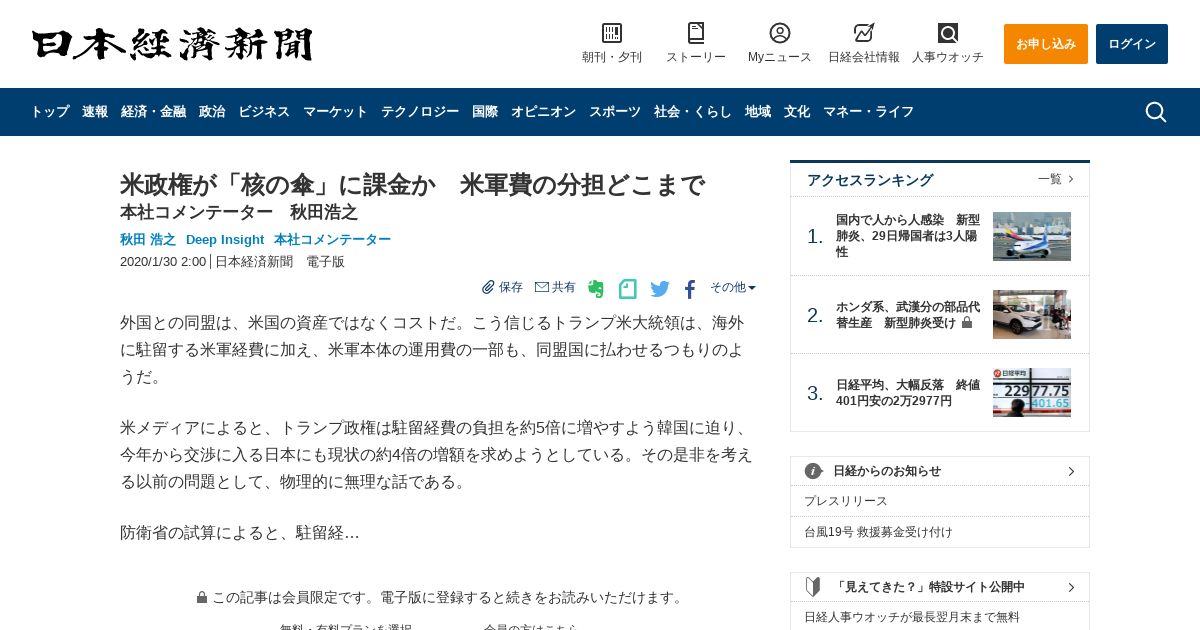Go to the トップ menu item
This screenshot has height=630, width=1200.
tap(50, 112)
